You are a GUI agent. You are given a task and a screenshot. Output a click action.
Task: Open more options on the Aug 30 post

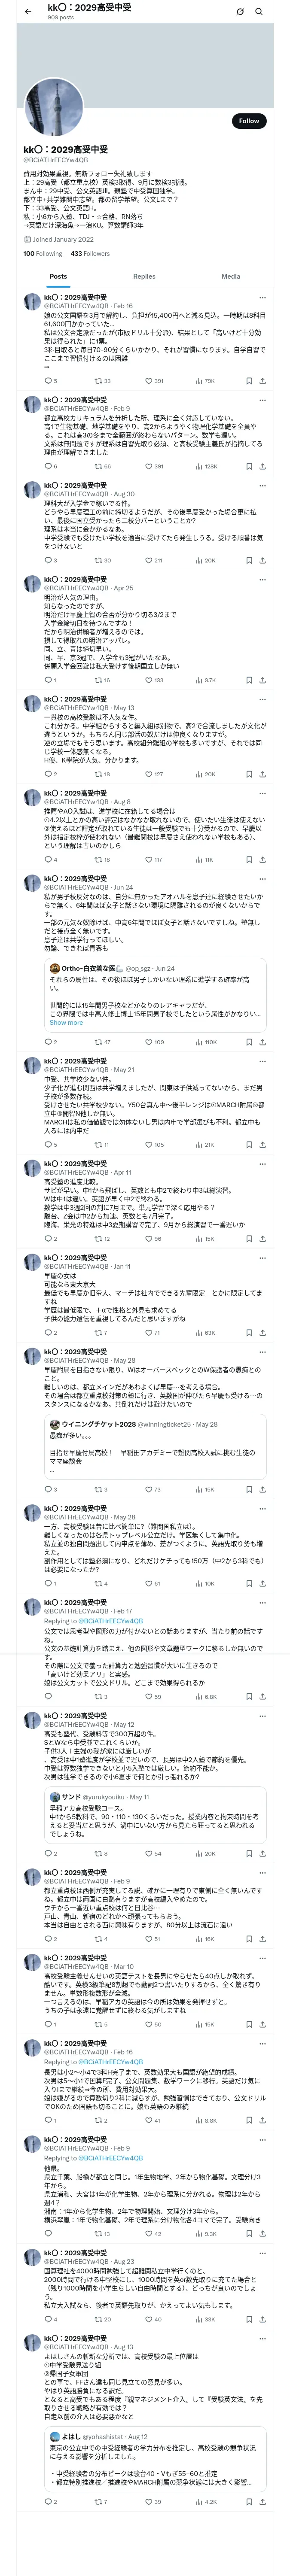(262, 485)
